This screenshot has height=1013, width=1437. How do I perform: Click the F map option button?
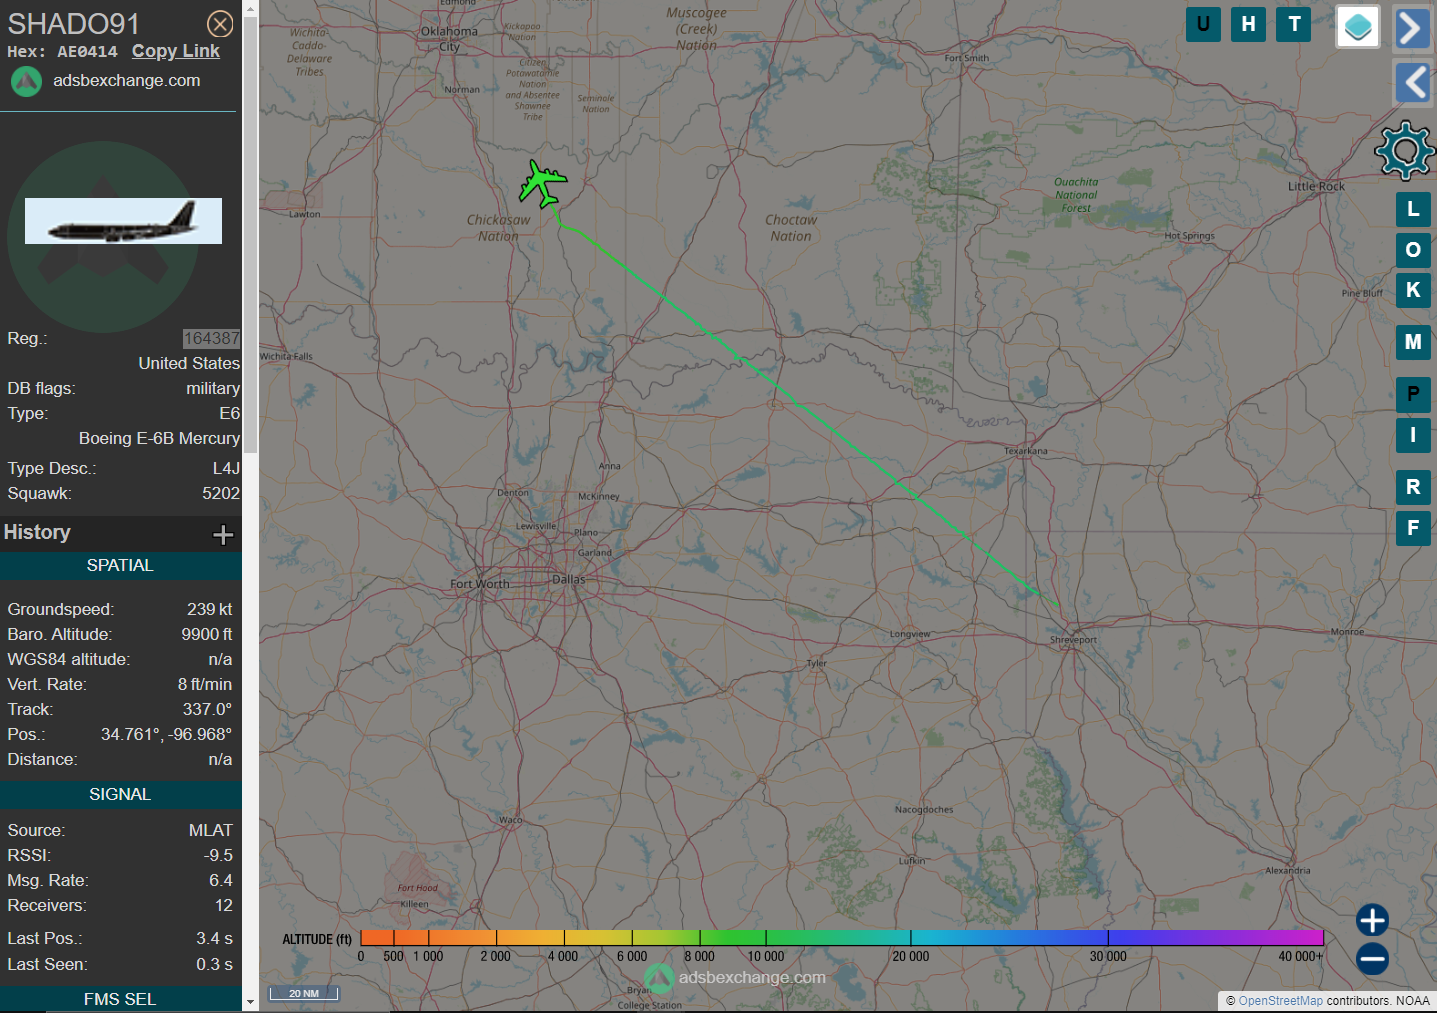(x=1413, y=528)
